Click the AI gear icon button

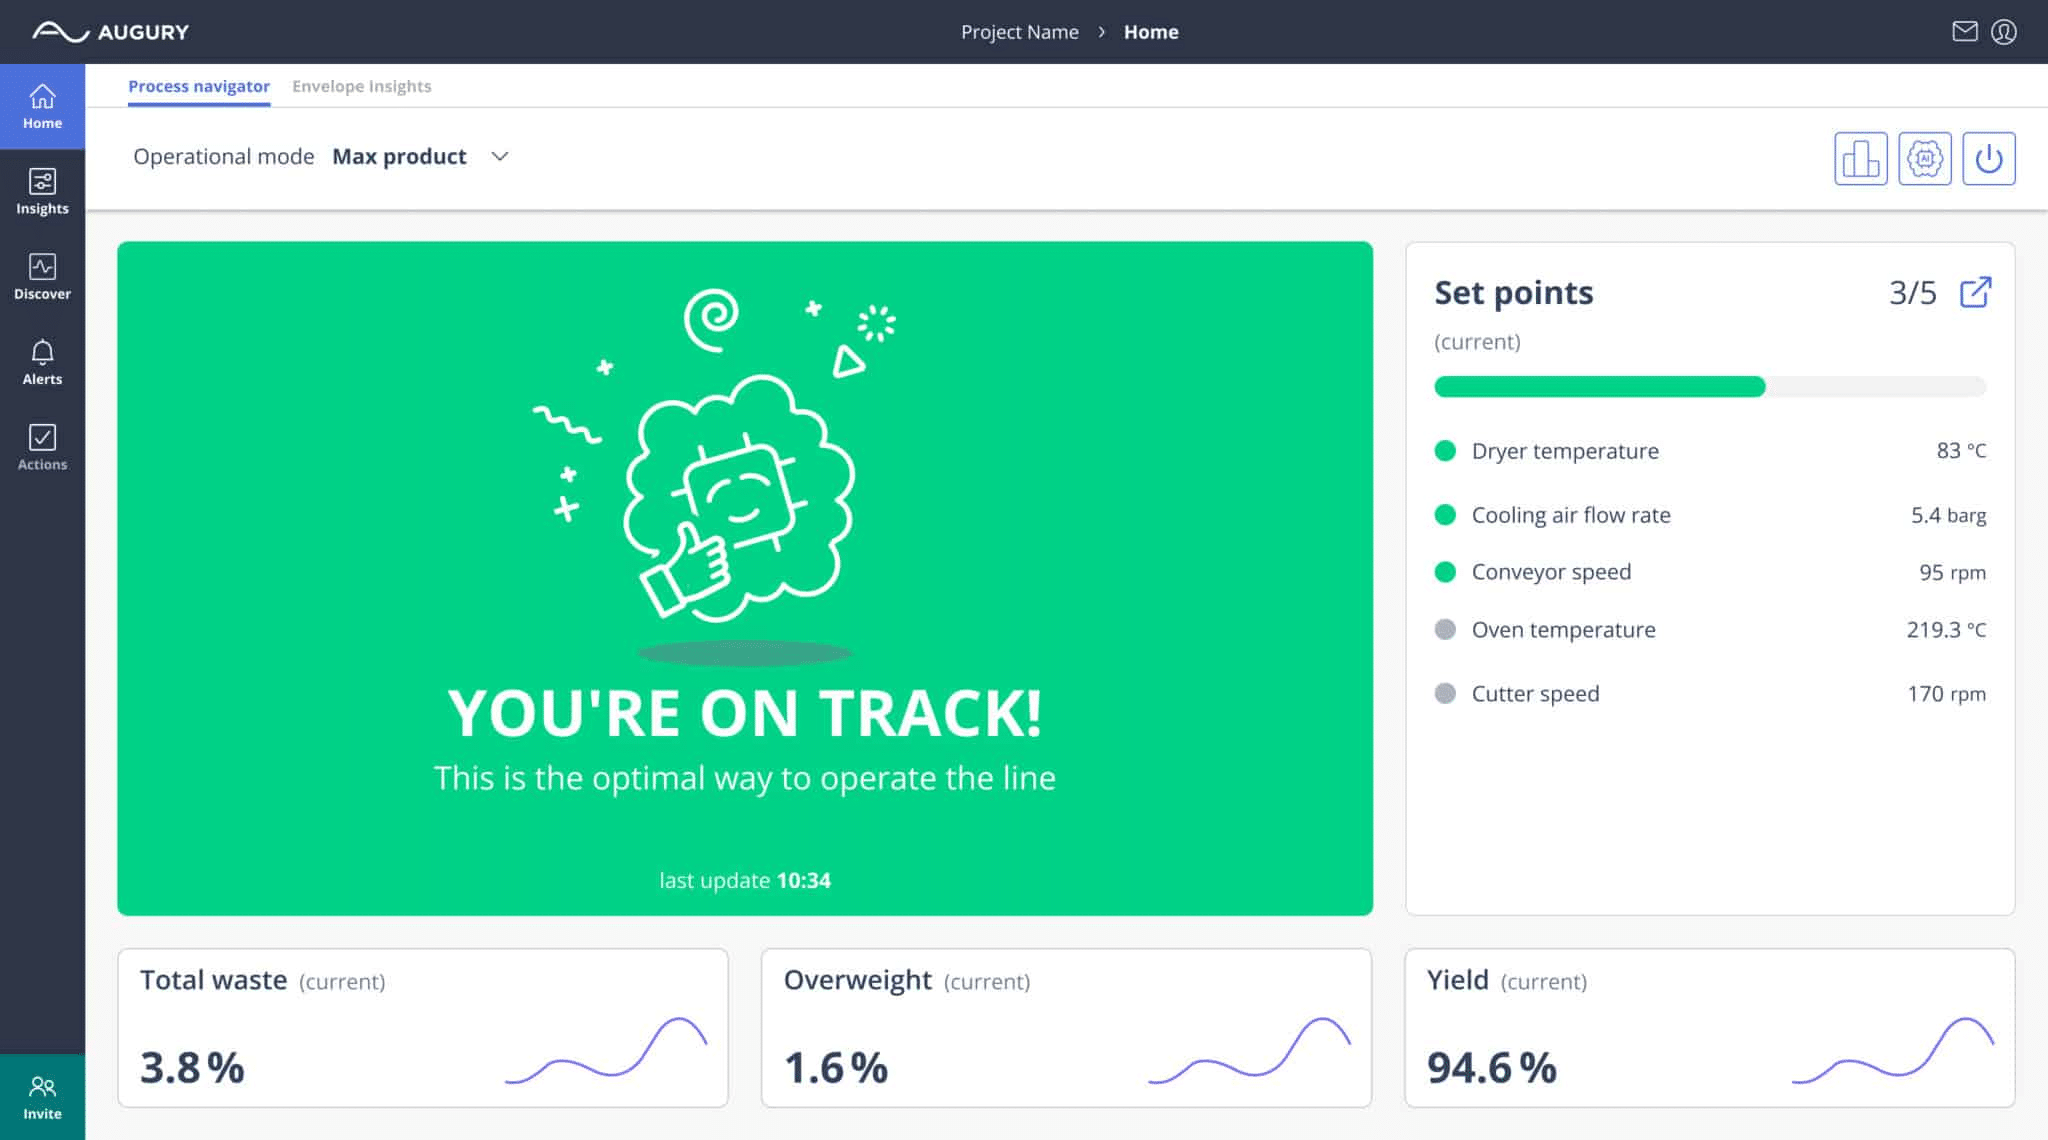pyautogui.click(x=1924, y=158)
